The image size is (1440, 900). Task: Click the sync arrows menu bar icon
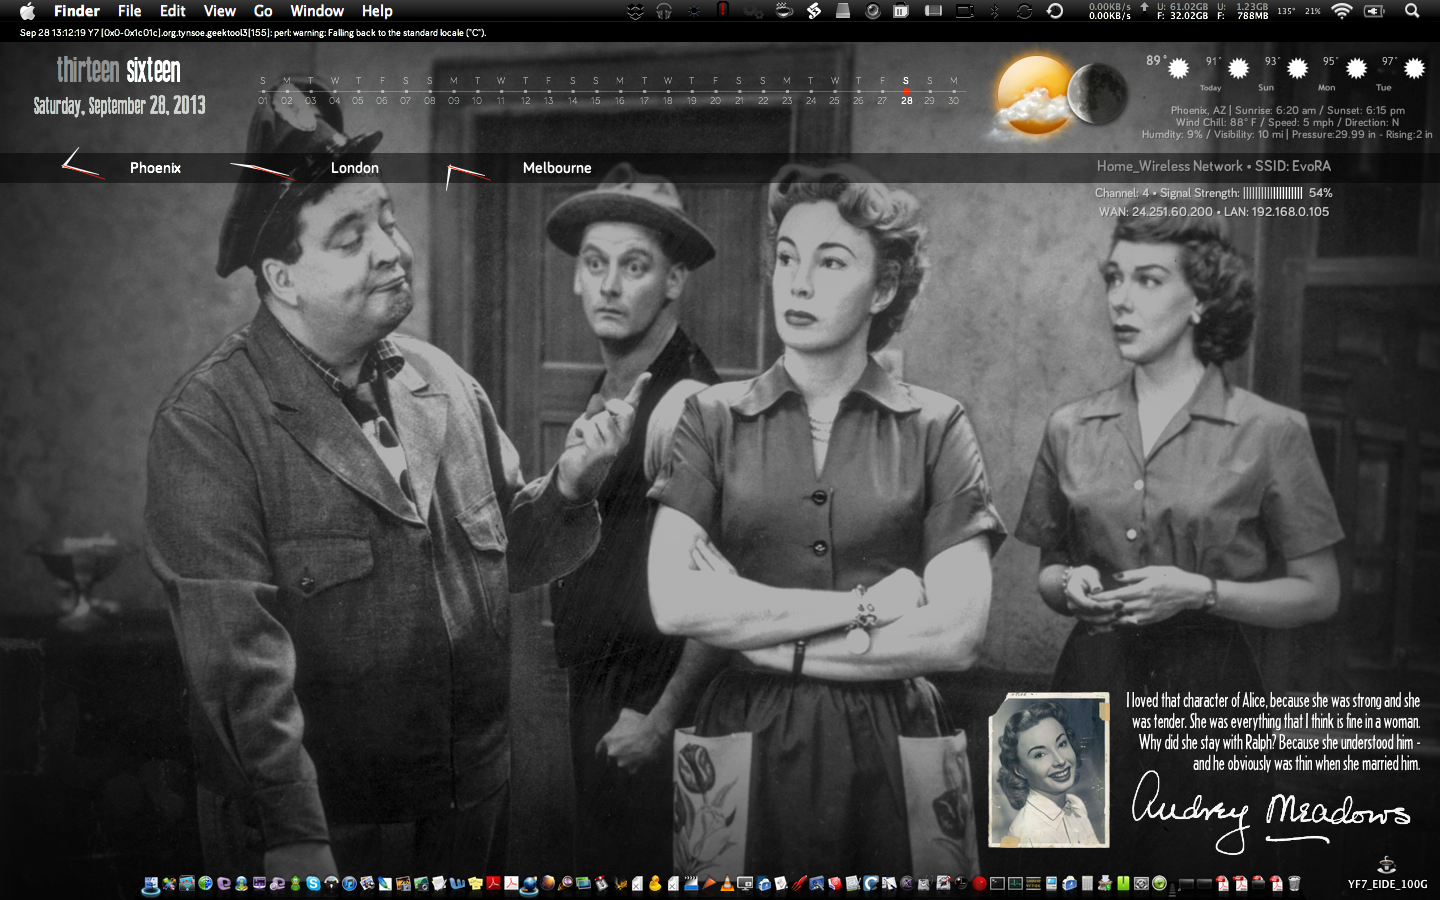point(1025,11)
